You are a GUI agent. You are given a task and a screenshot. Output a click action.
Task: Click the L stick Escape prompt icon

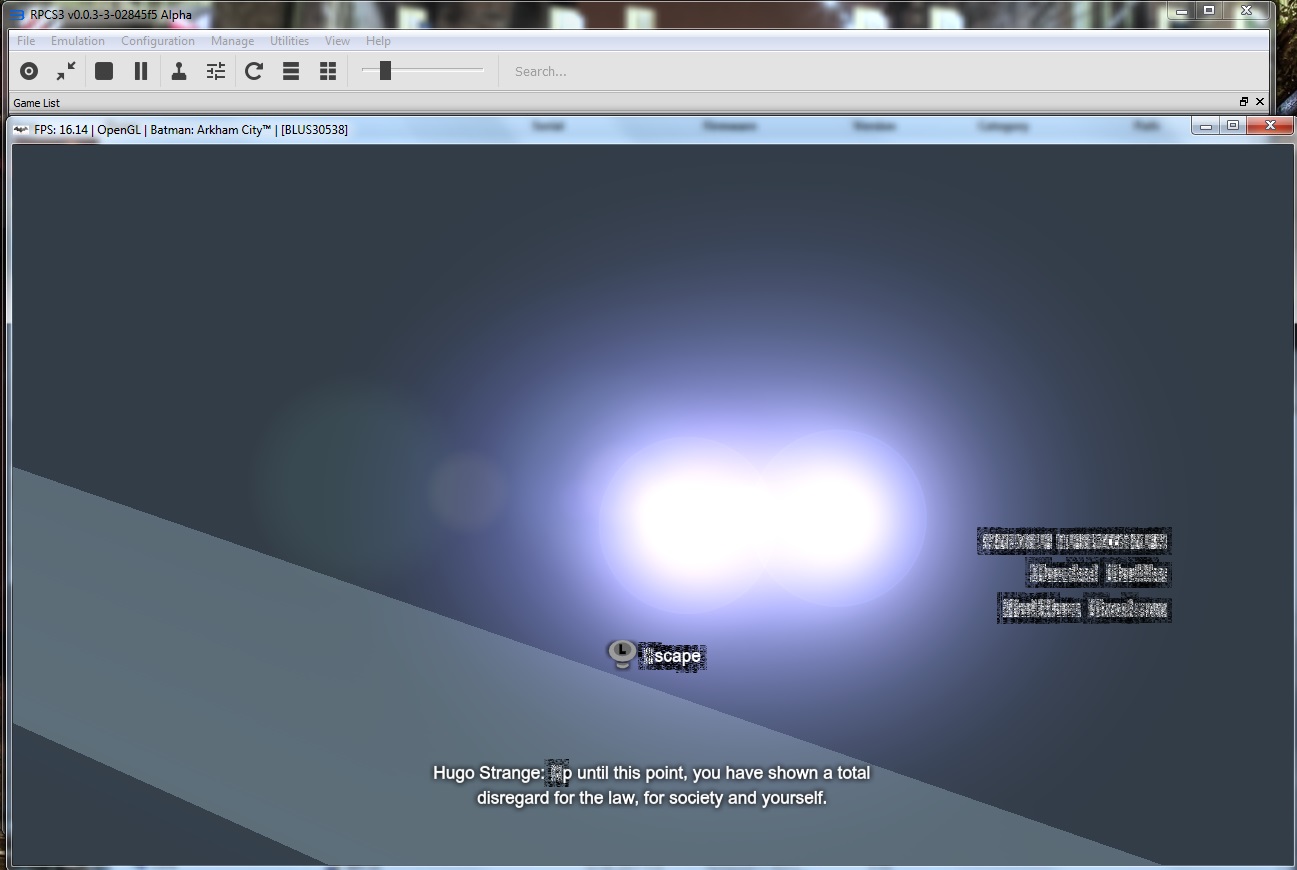point(621,654)
